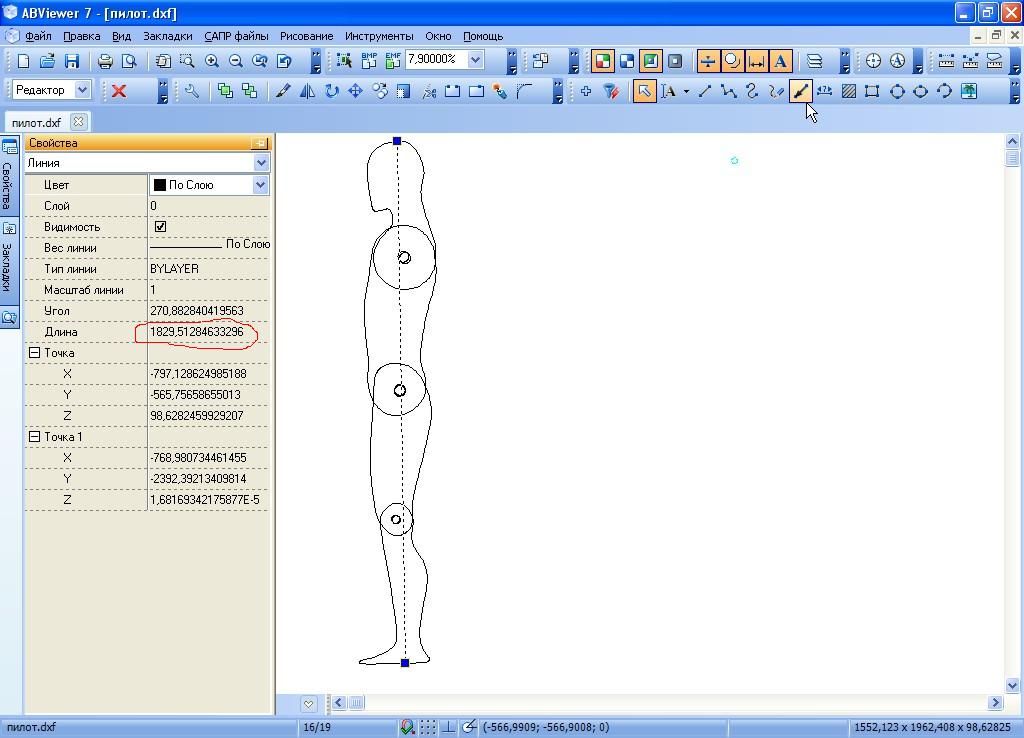This screenshot has width=1024, height=738.
Task: Open the zoom percentage dropdown
Action: click(476, 60)
